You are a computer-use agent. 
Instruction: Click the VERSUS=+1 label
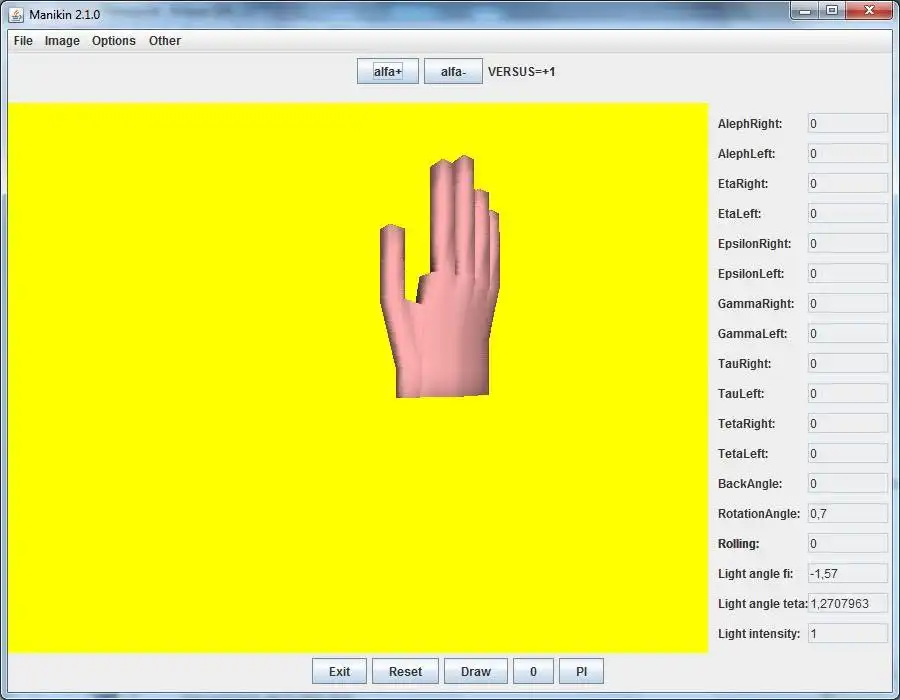click(521, 72)
